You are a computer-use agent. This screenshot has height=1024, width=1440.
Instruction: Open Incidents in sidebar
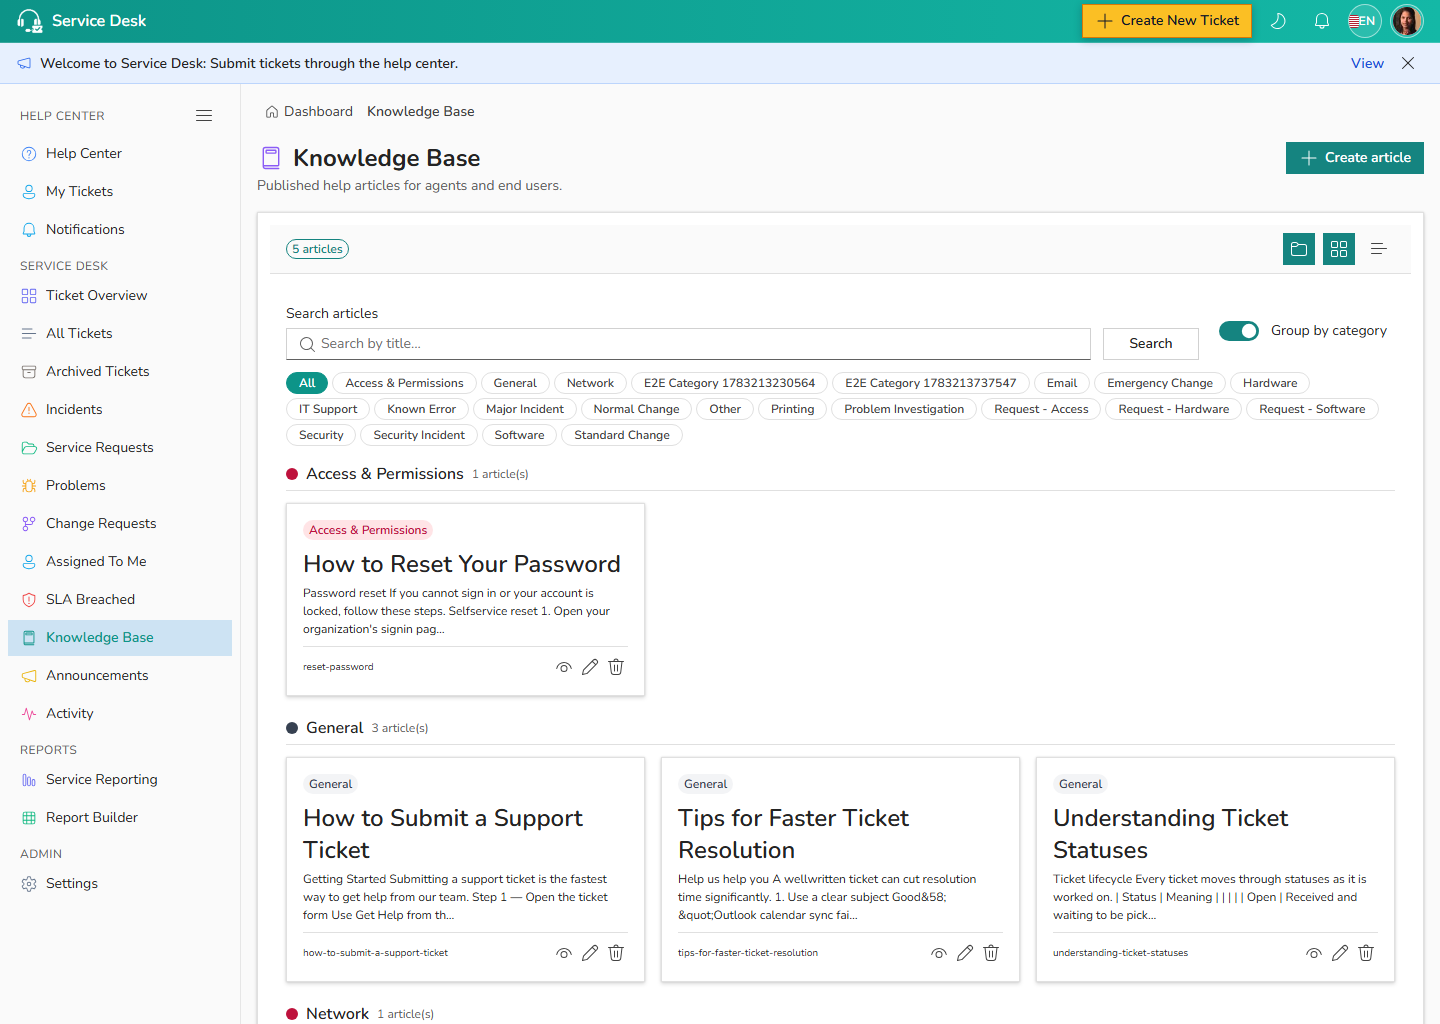[120, 410]
